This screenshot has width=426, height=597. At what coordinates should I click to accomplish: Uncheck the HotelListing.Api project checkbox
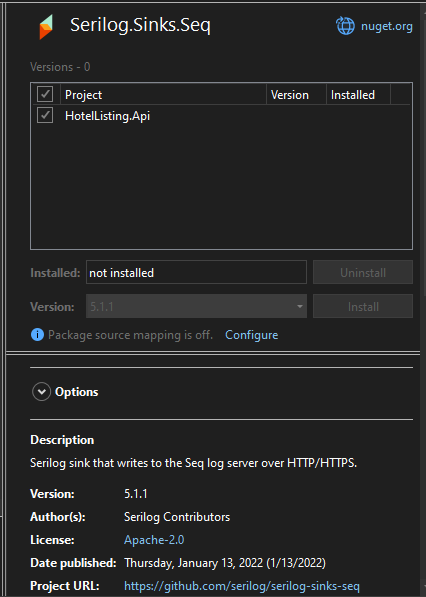click(45, 115)
